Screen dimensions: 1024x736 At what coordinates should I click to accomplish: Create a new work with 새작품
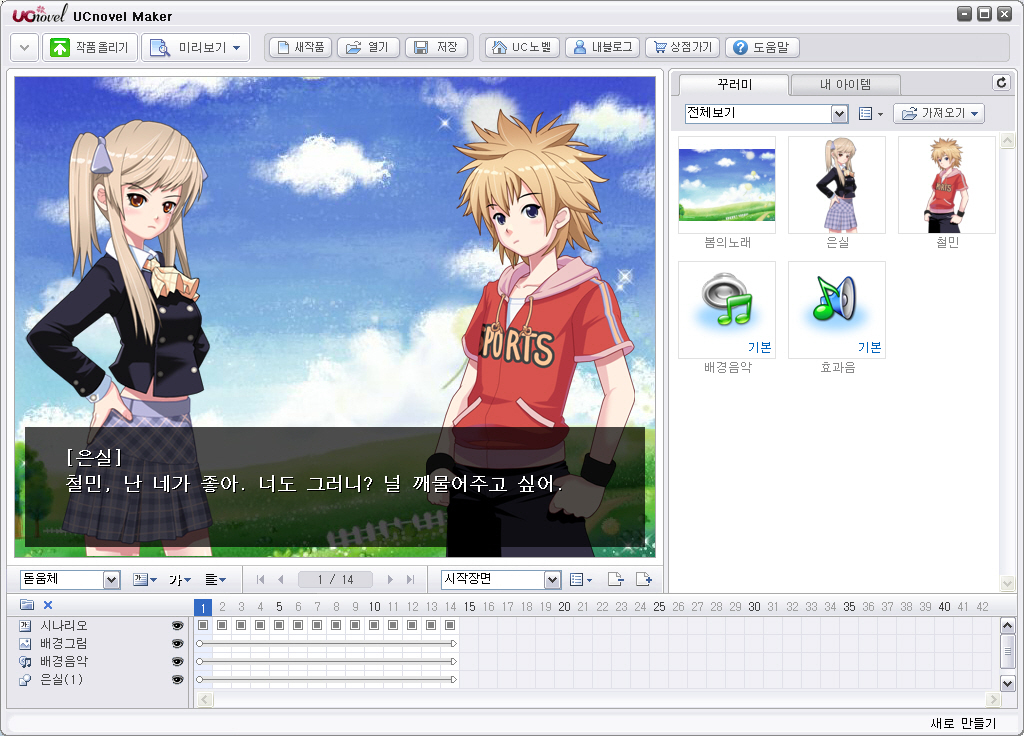[x=300, y=47]
